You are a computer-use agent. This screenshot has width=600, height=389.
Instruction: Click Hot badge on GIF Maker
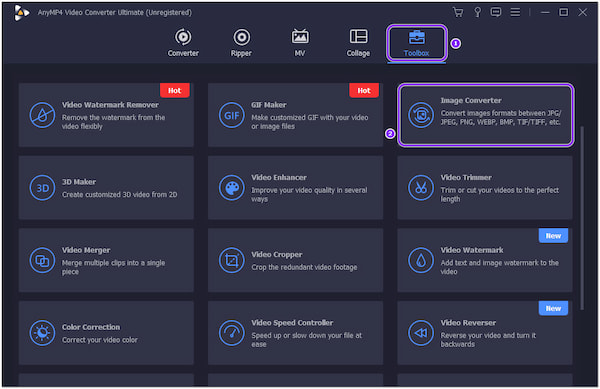(x=364, y=91)
